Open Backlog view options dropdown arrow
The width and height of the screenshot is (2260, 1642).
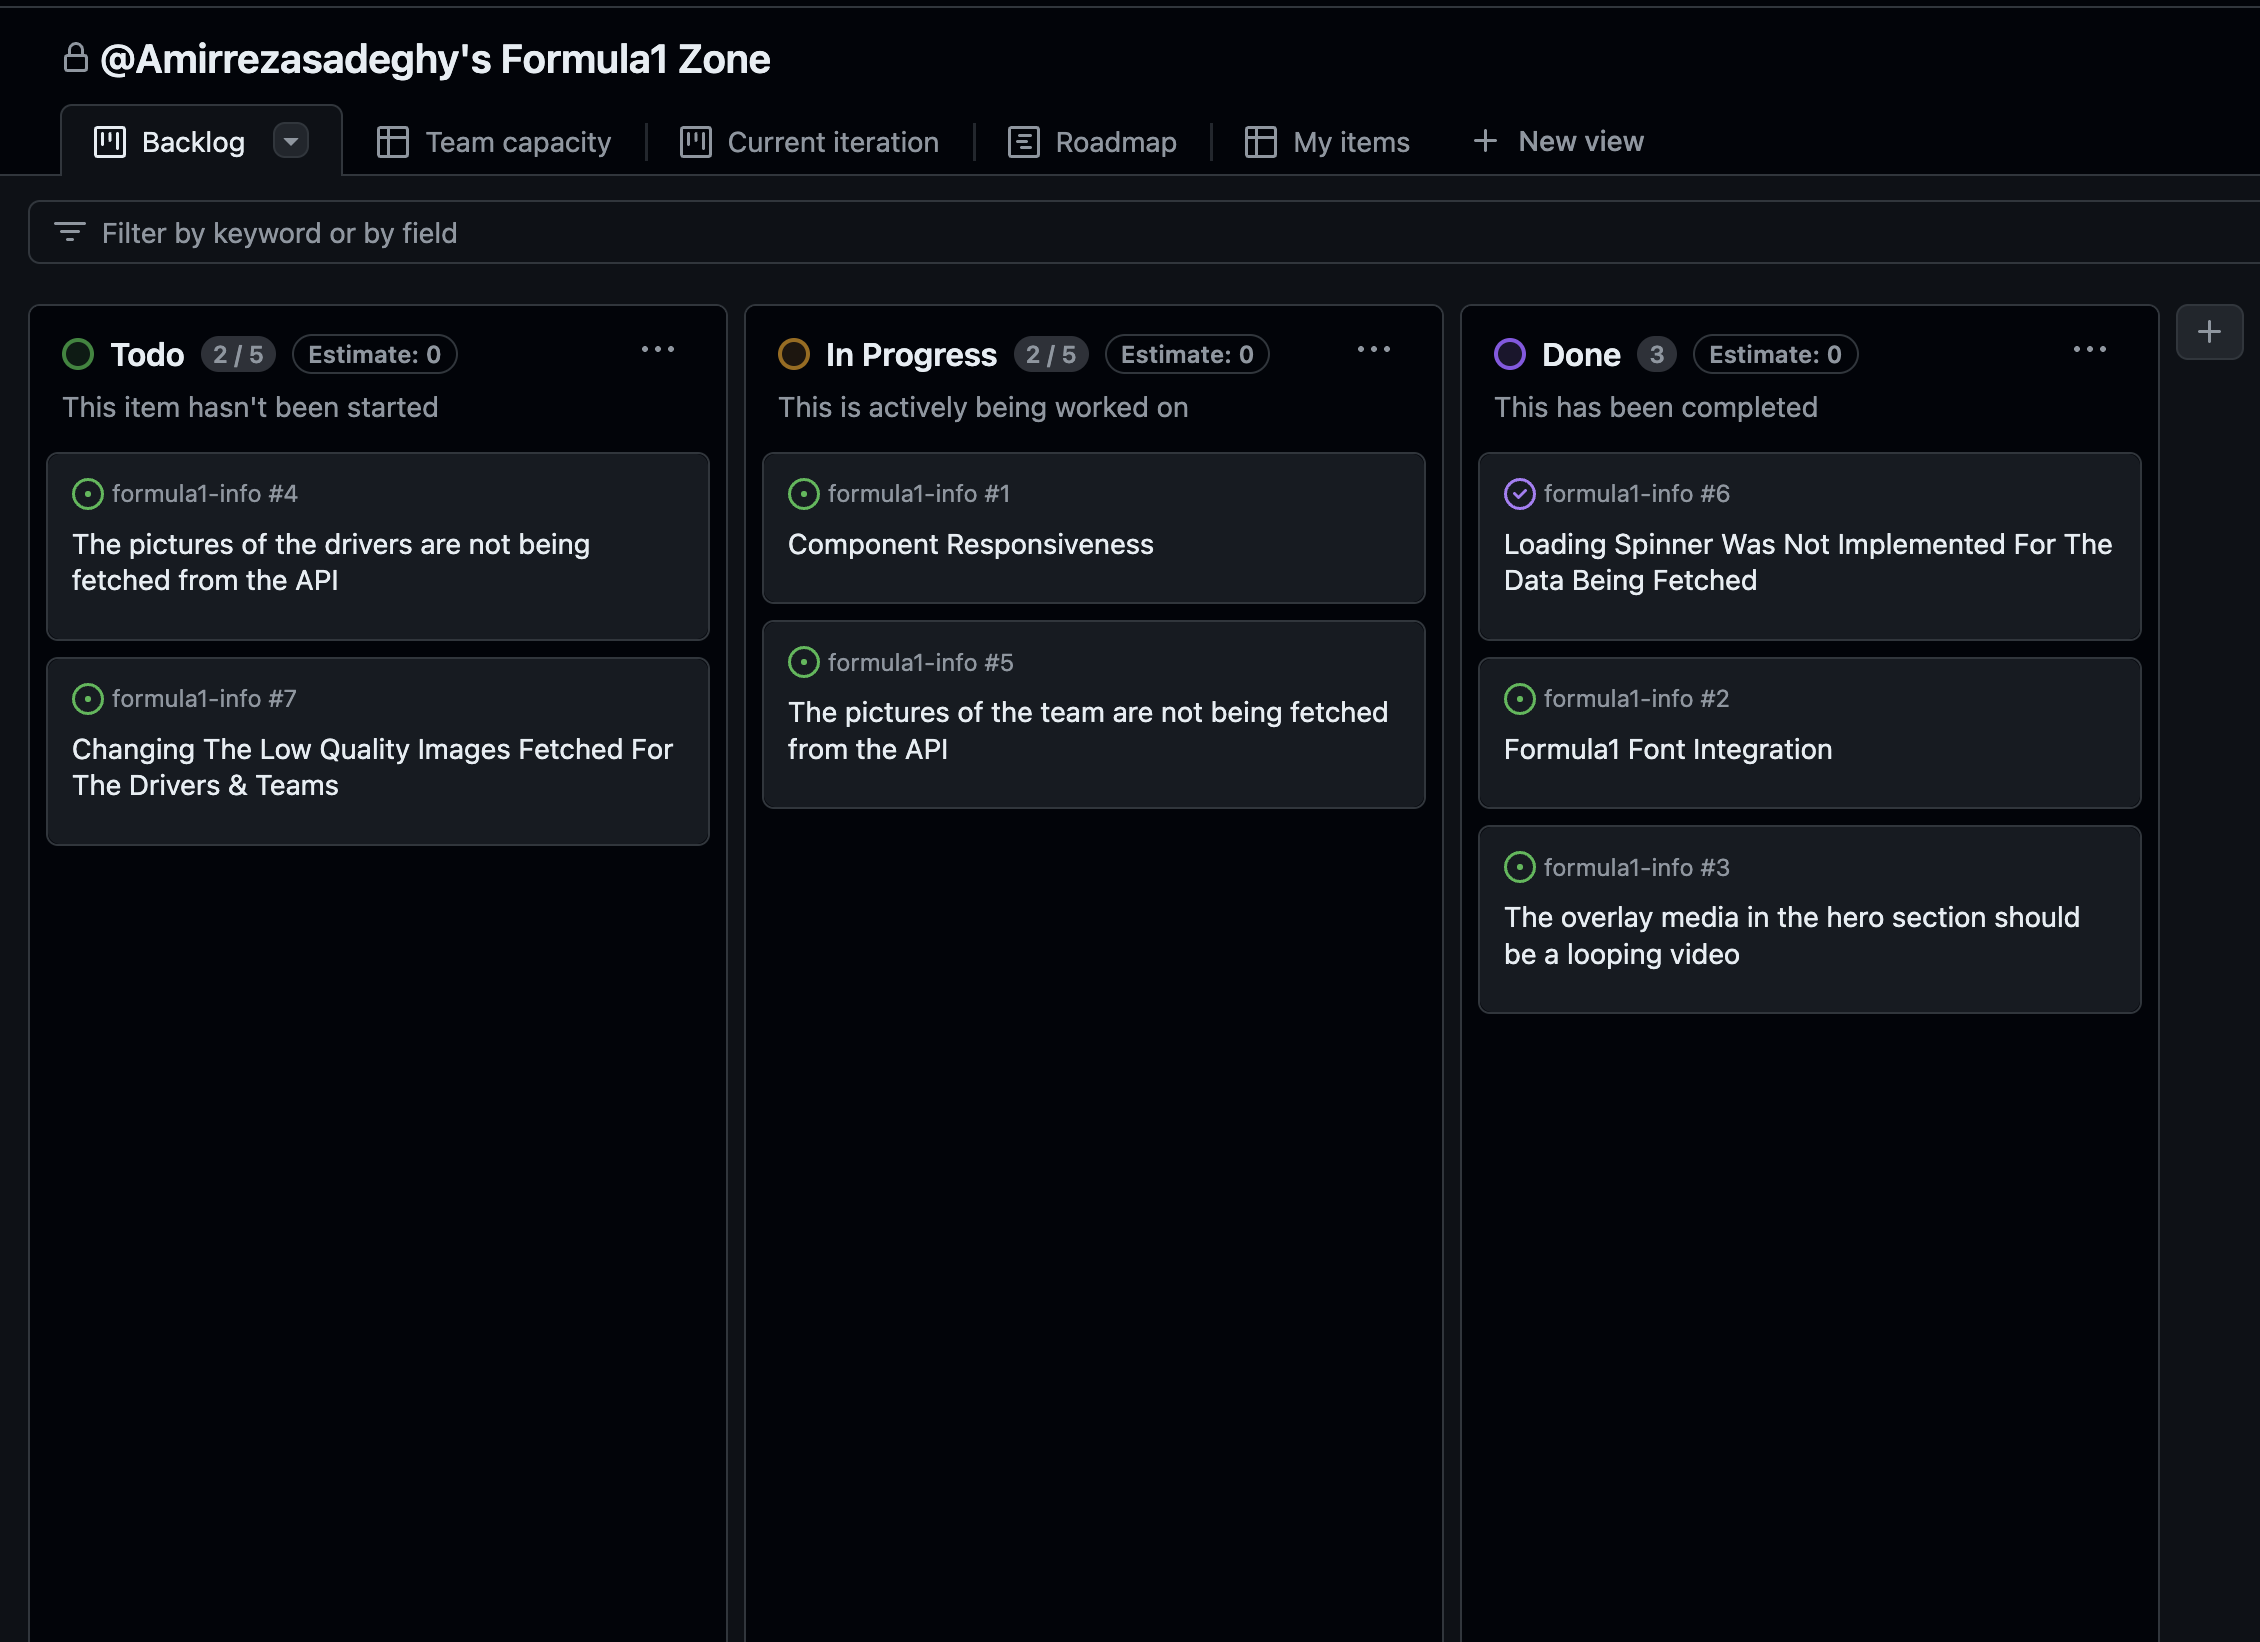pyautogui.click(x=291, y=141)
